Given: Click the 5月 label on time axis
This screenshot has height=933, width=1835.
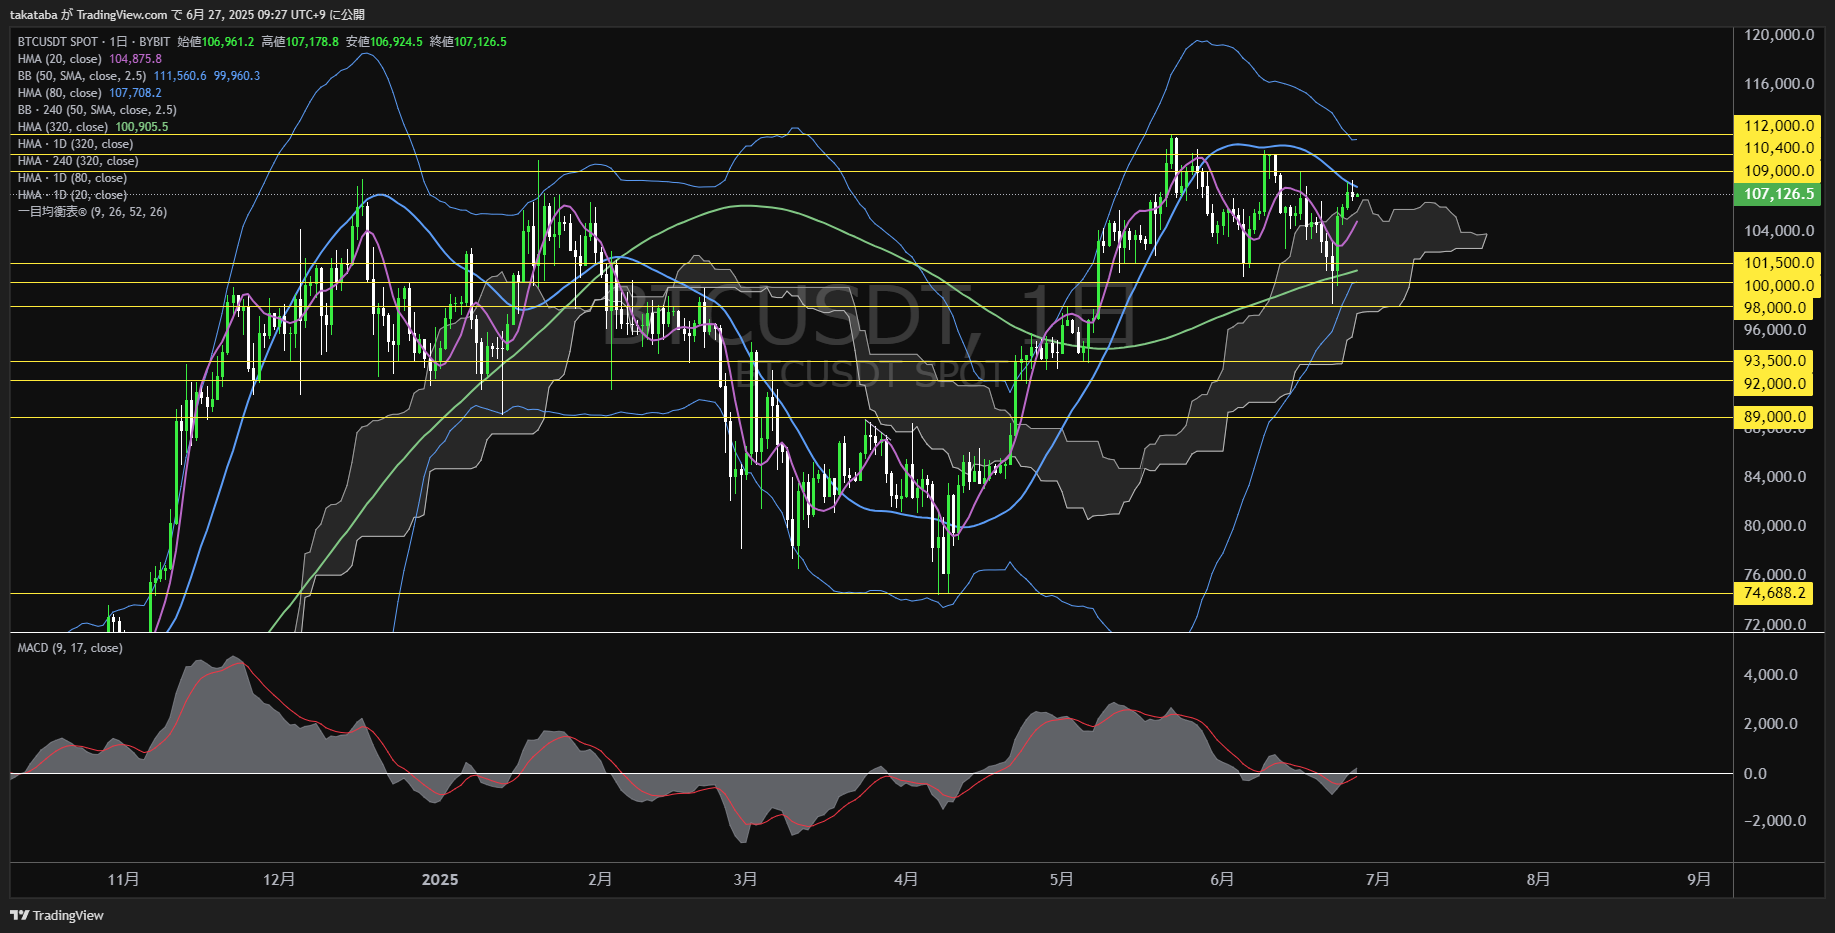Looking at the screenshot, I should pyautogui.click(x=1062, y=879).
